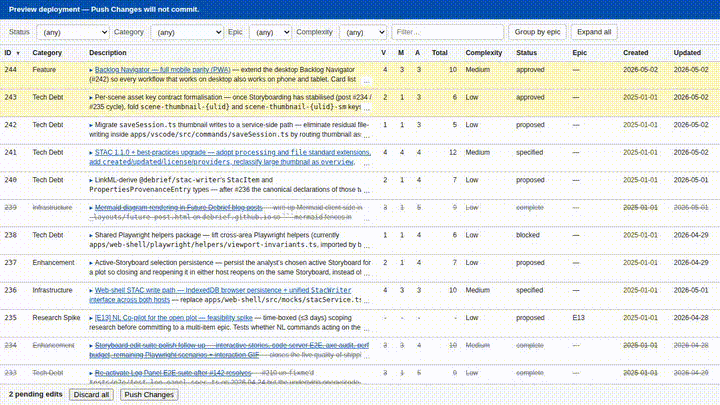Click the ellipsis on row 240 description

[x=366, y=191]
